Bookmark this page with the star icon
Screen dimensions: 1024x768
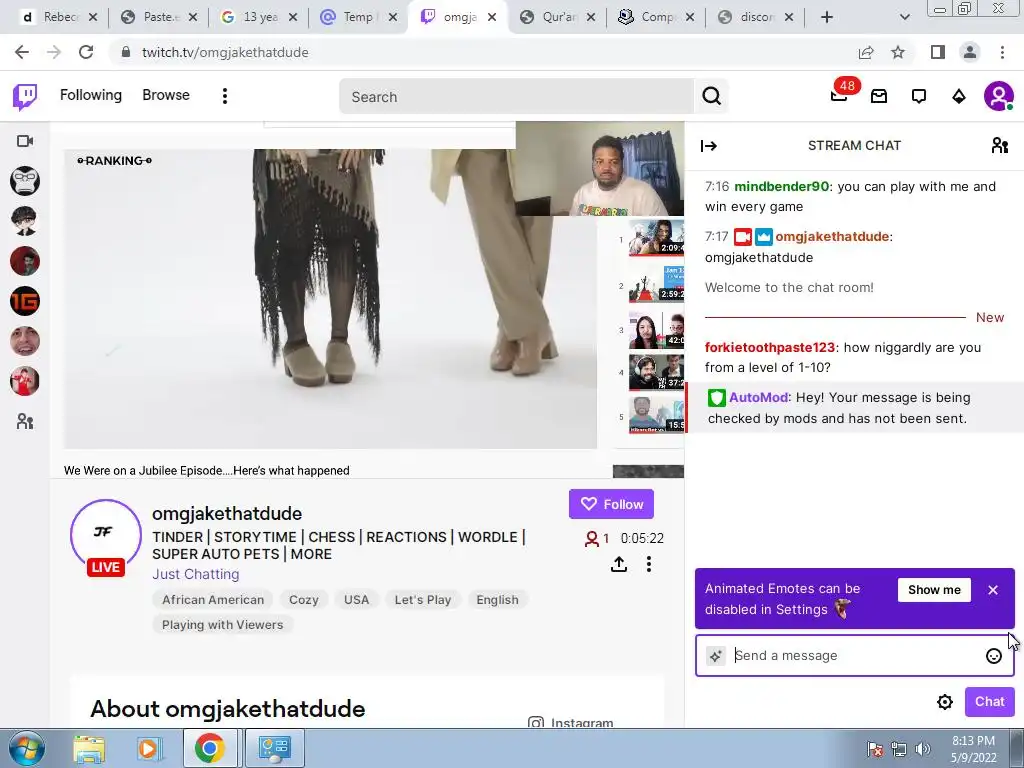(898, 52)
